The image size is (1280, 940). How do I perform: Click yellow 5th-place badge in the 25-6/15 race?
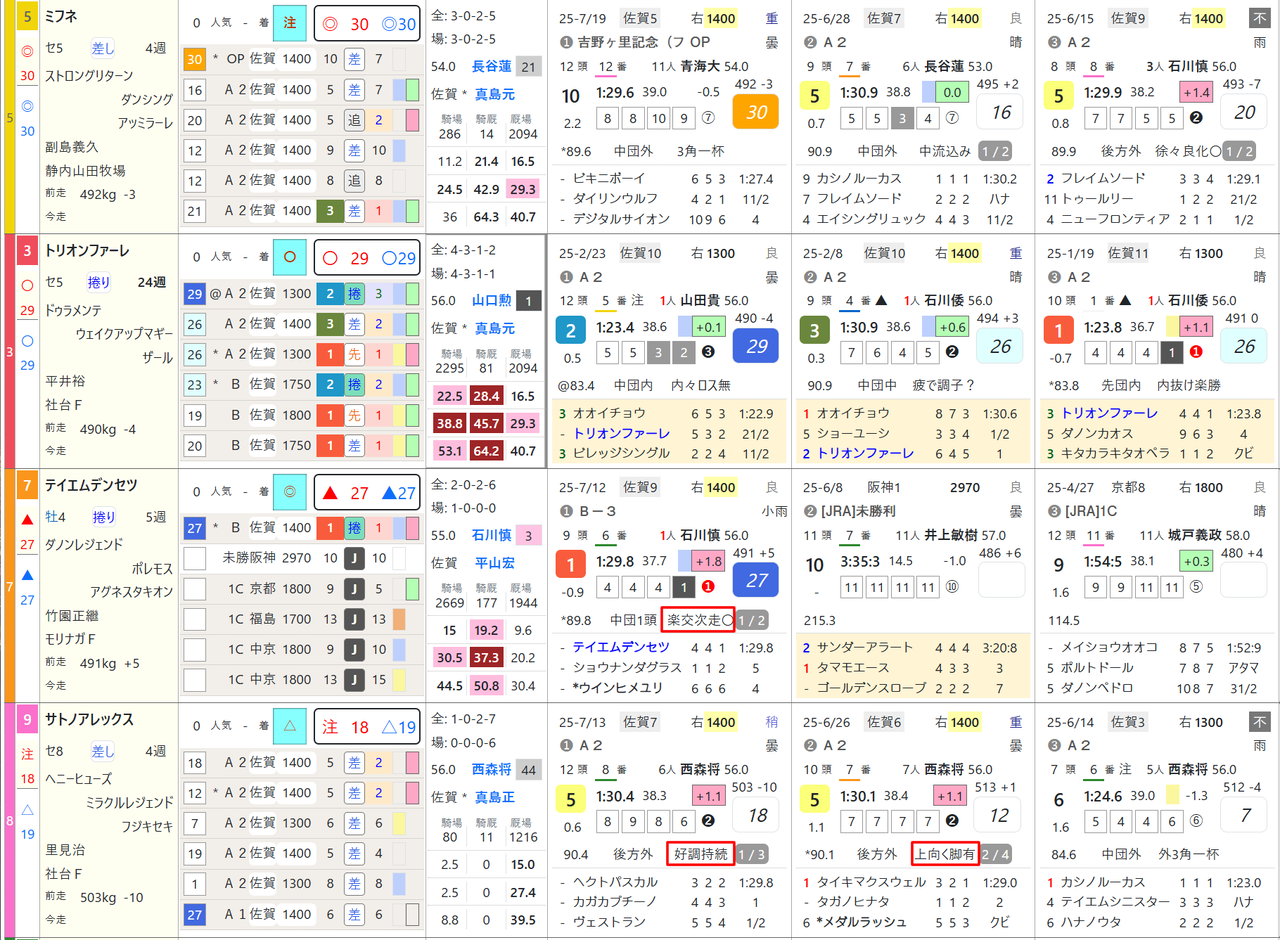coord(1060,97)
